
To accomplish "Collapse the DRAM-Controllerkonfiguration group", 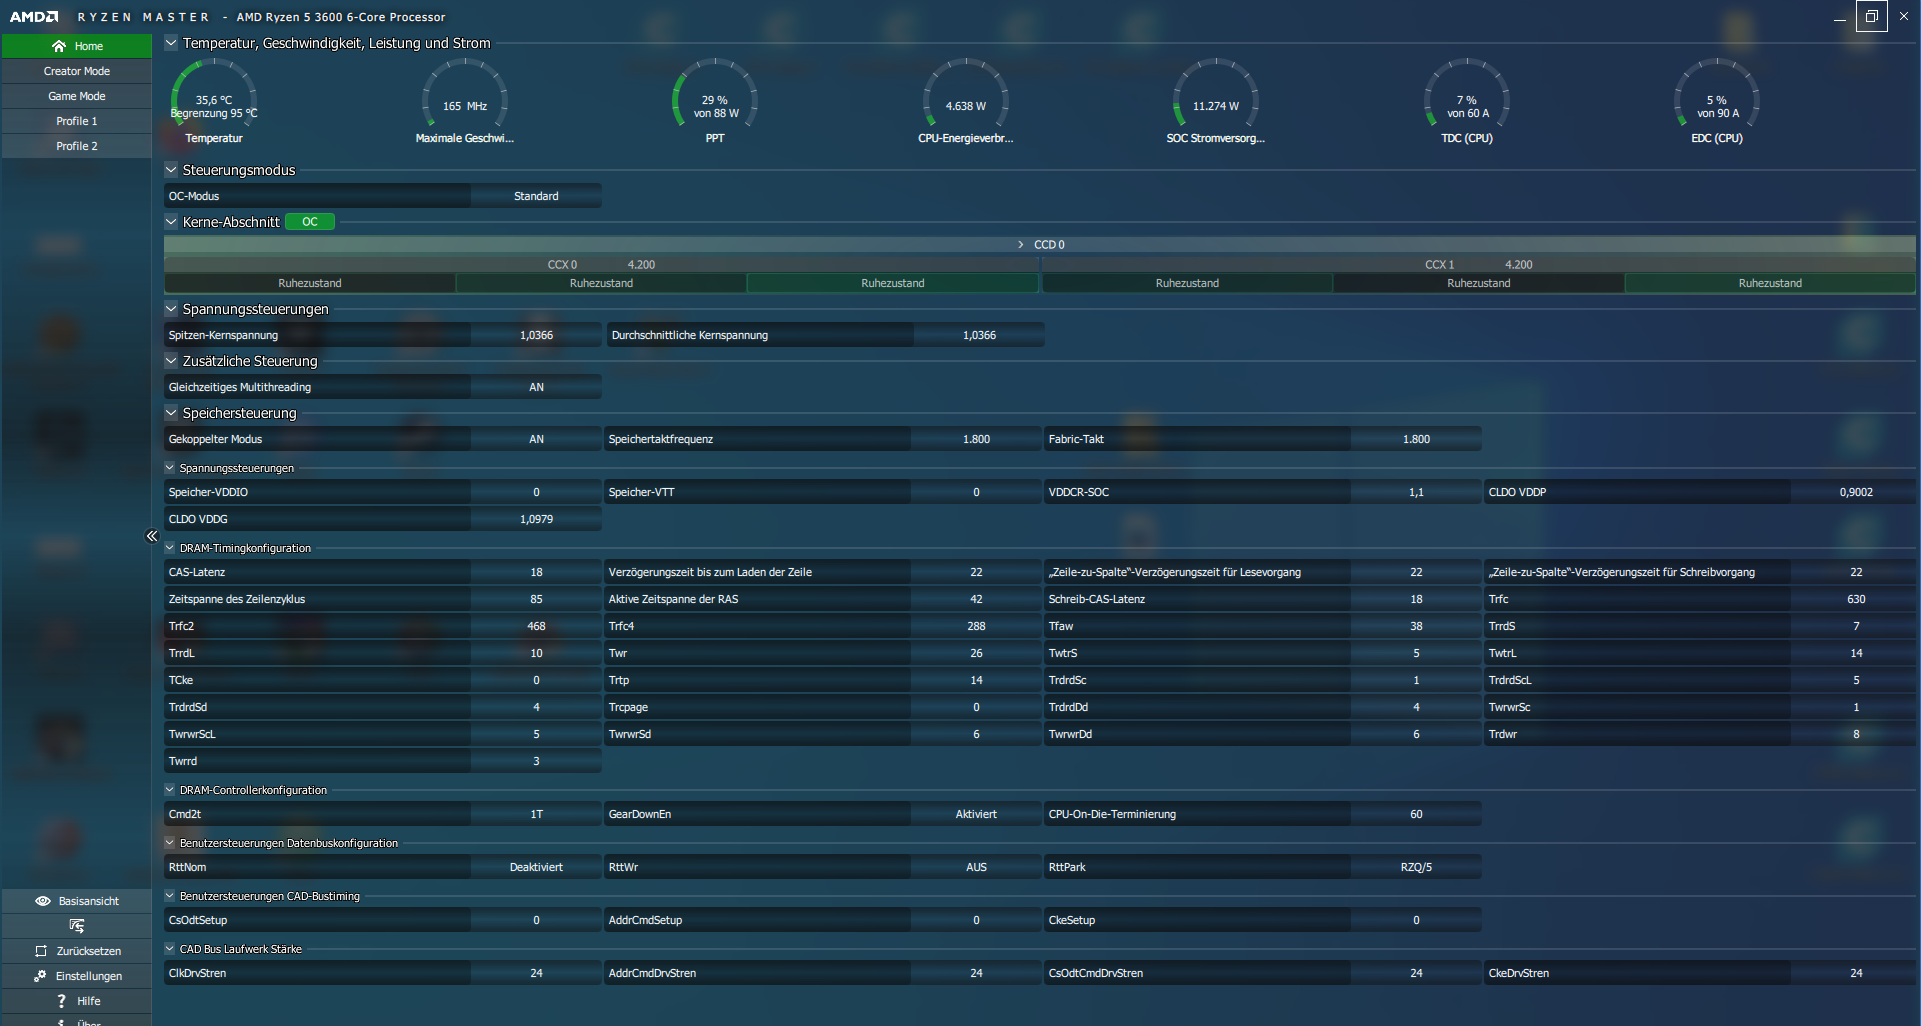I will click(170, 790).
